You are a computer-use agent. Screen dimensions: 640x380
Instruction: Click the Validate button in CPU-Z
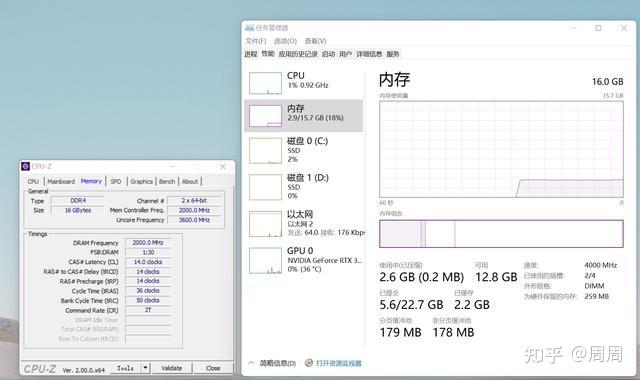(x=171, y=368)
